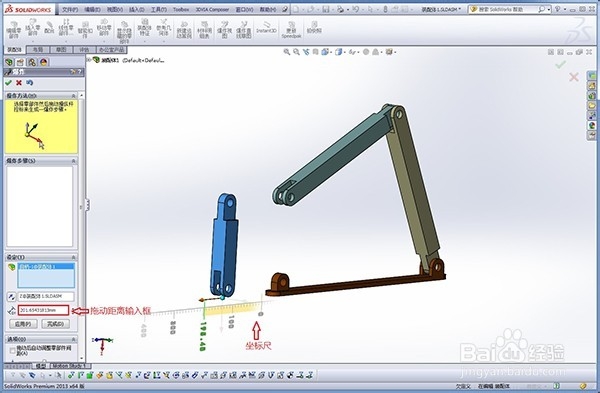Open the 文件(F) menu
This screenshot has height=393, width=600.
pos(70,9)
